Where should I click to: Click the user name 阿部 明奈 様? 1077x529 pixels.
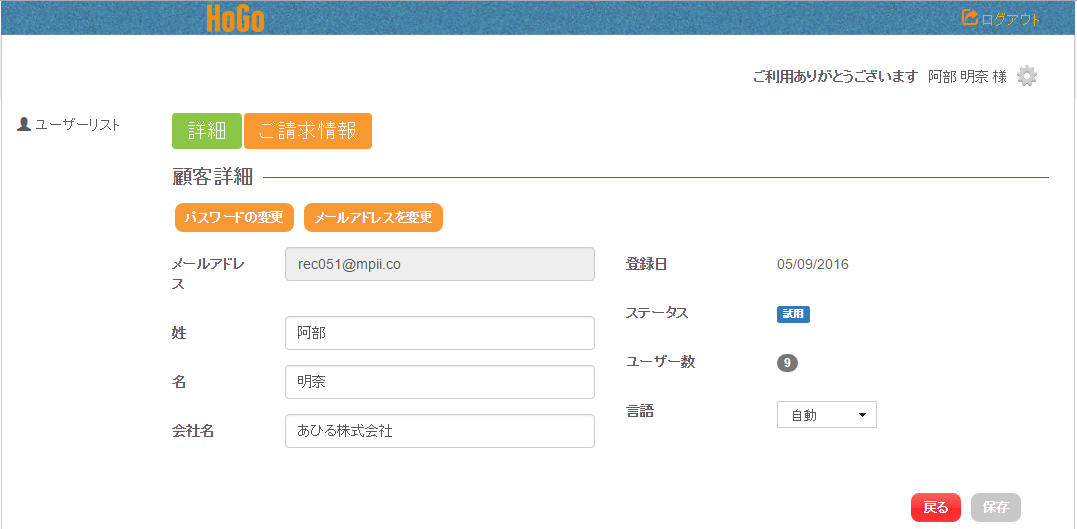[967, 77]
